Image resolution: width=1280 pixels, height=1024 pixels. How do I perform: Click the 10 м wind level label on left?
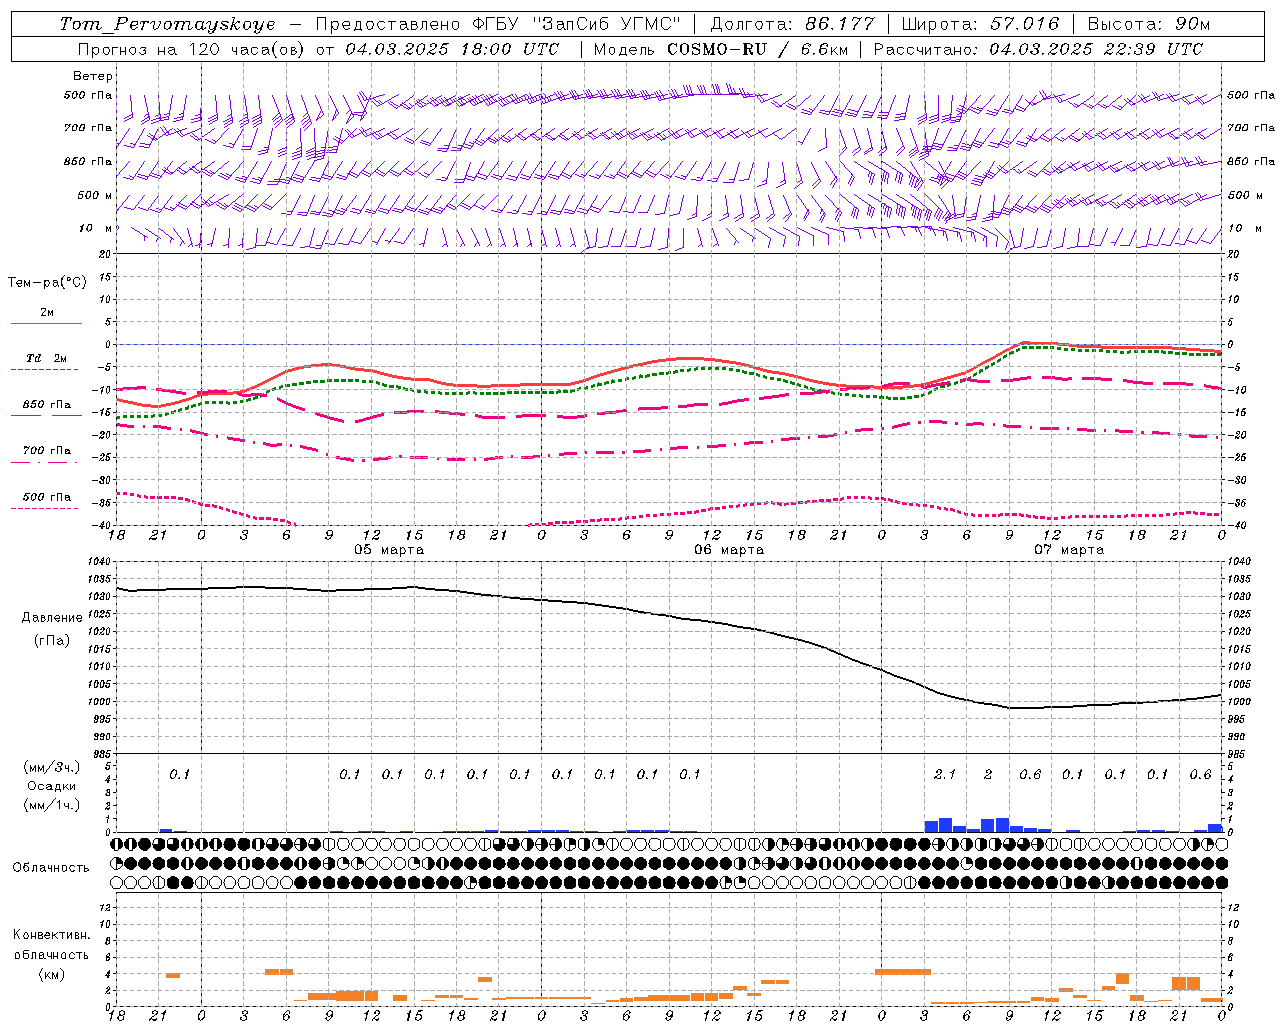(96, 228)
